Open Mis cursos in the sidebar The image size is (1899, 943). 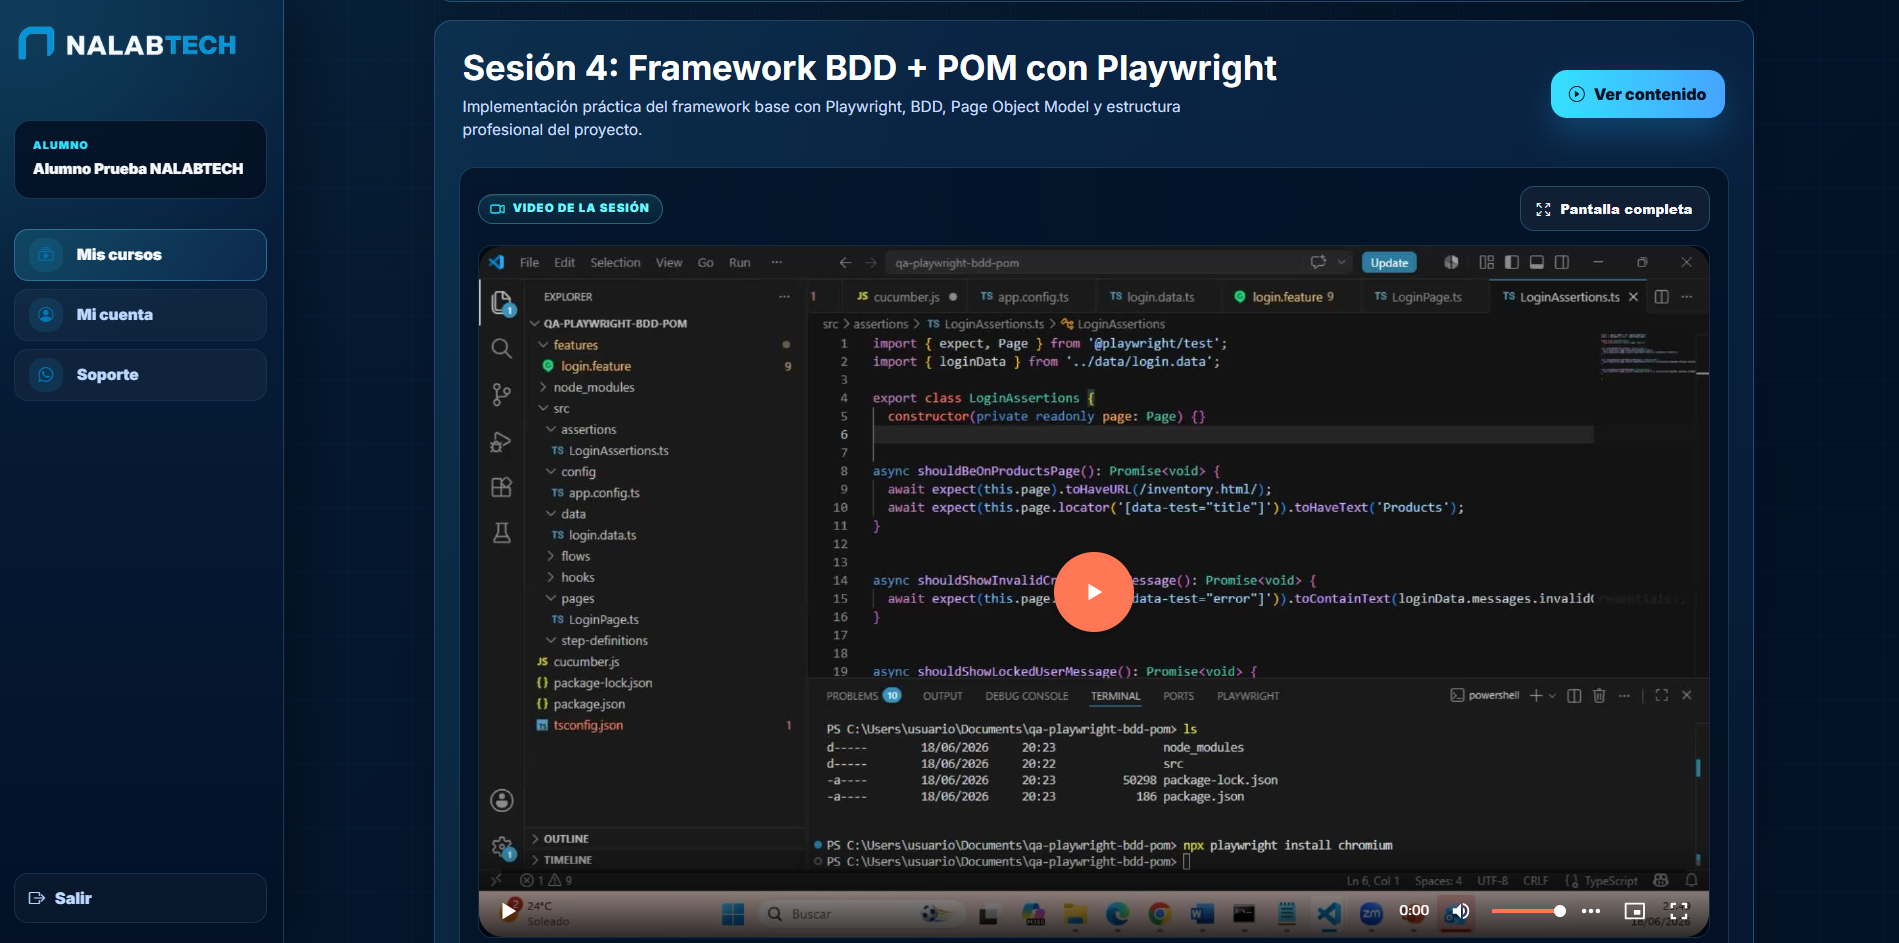click(x=140, y=255)
